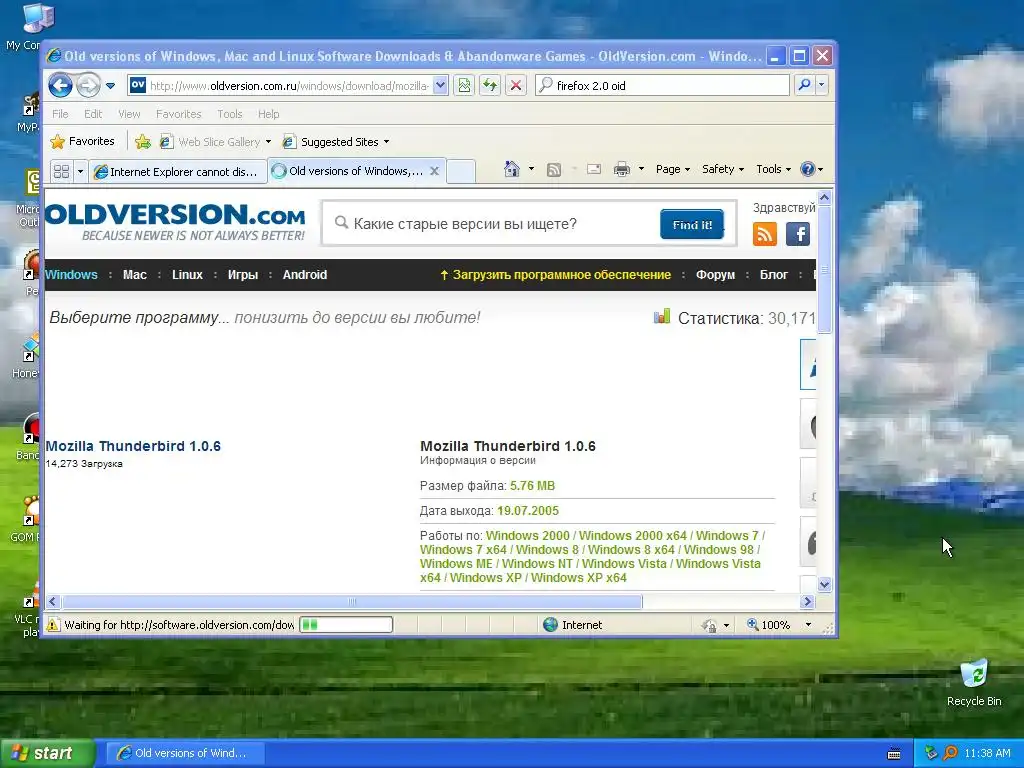
Task: Click the Forward navigation arrow
Action: click(x=88, y=85)
